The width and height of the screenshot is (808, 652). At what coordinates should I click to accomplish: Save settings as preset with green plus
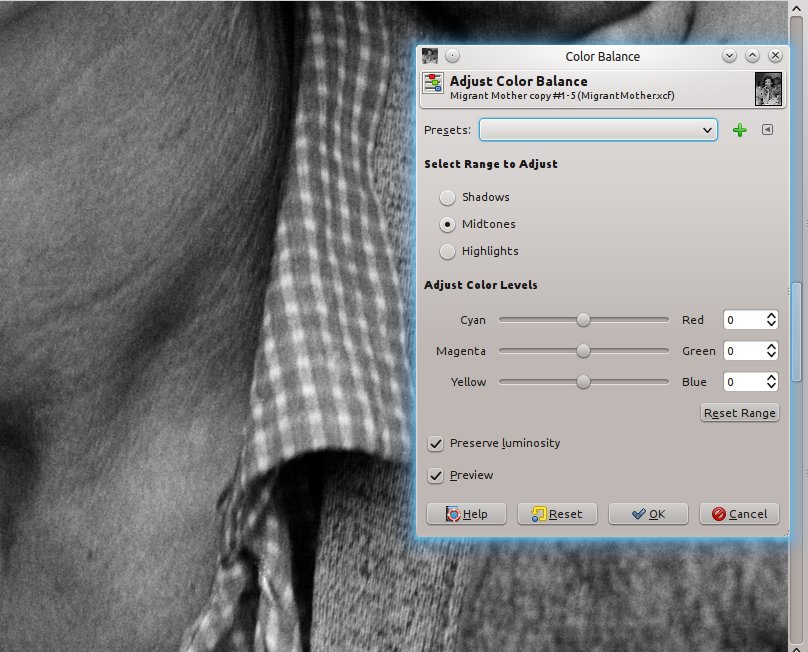[739, 130]
